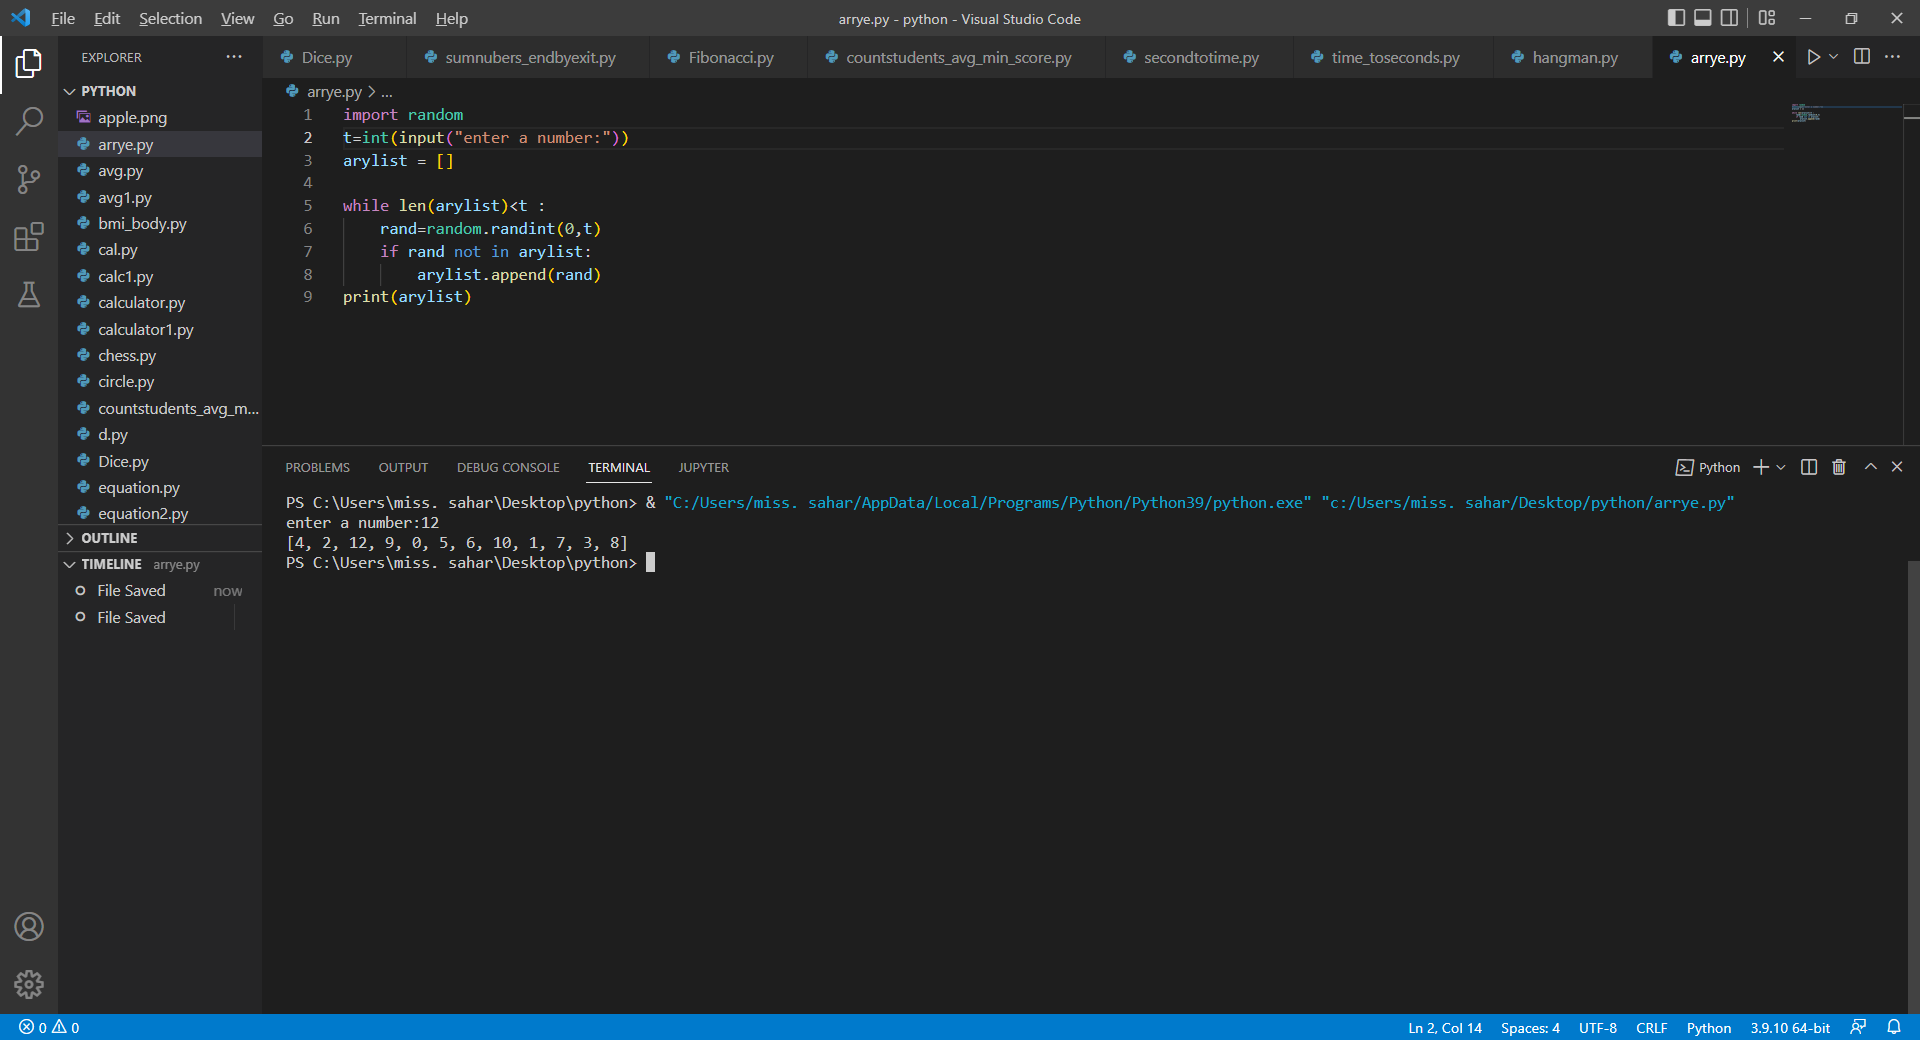Open the Testing flask icon
Screen dimensions: 1920x1040
click(29, 294)
